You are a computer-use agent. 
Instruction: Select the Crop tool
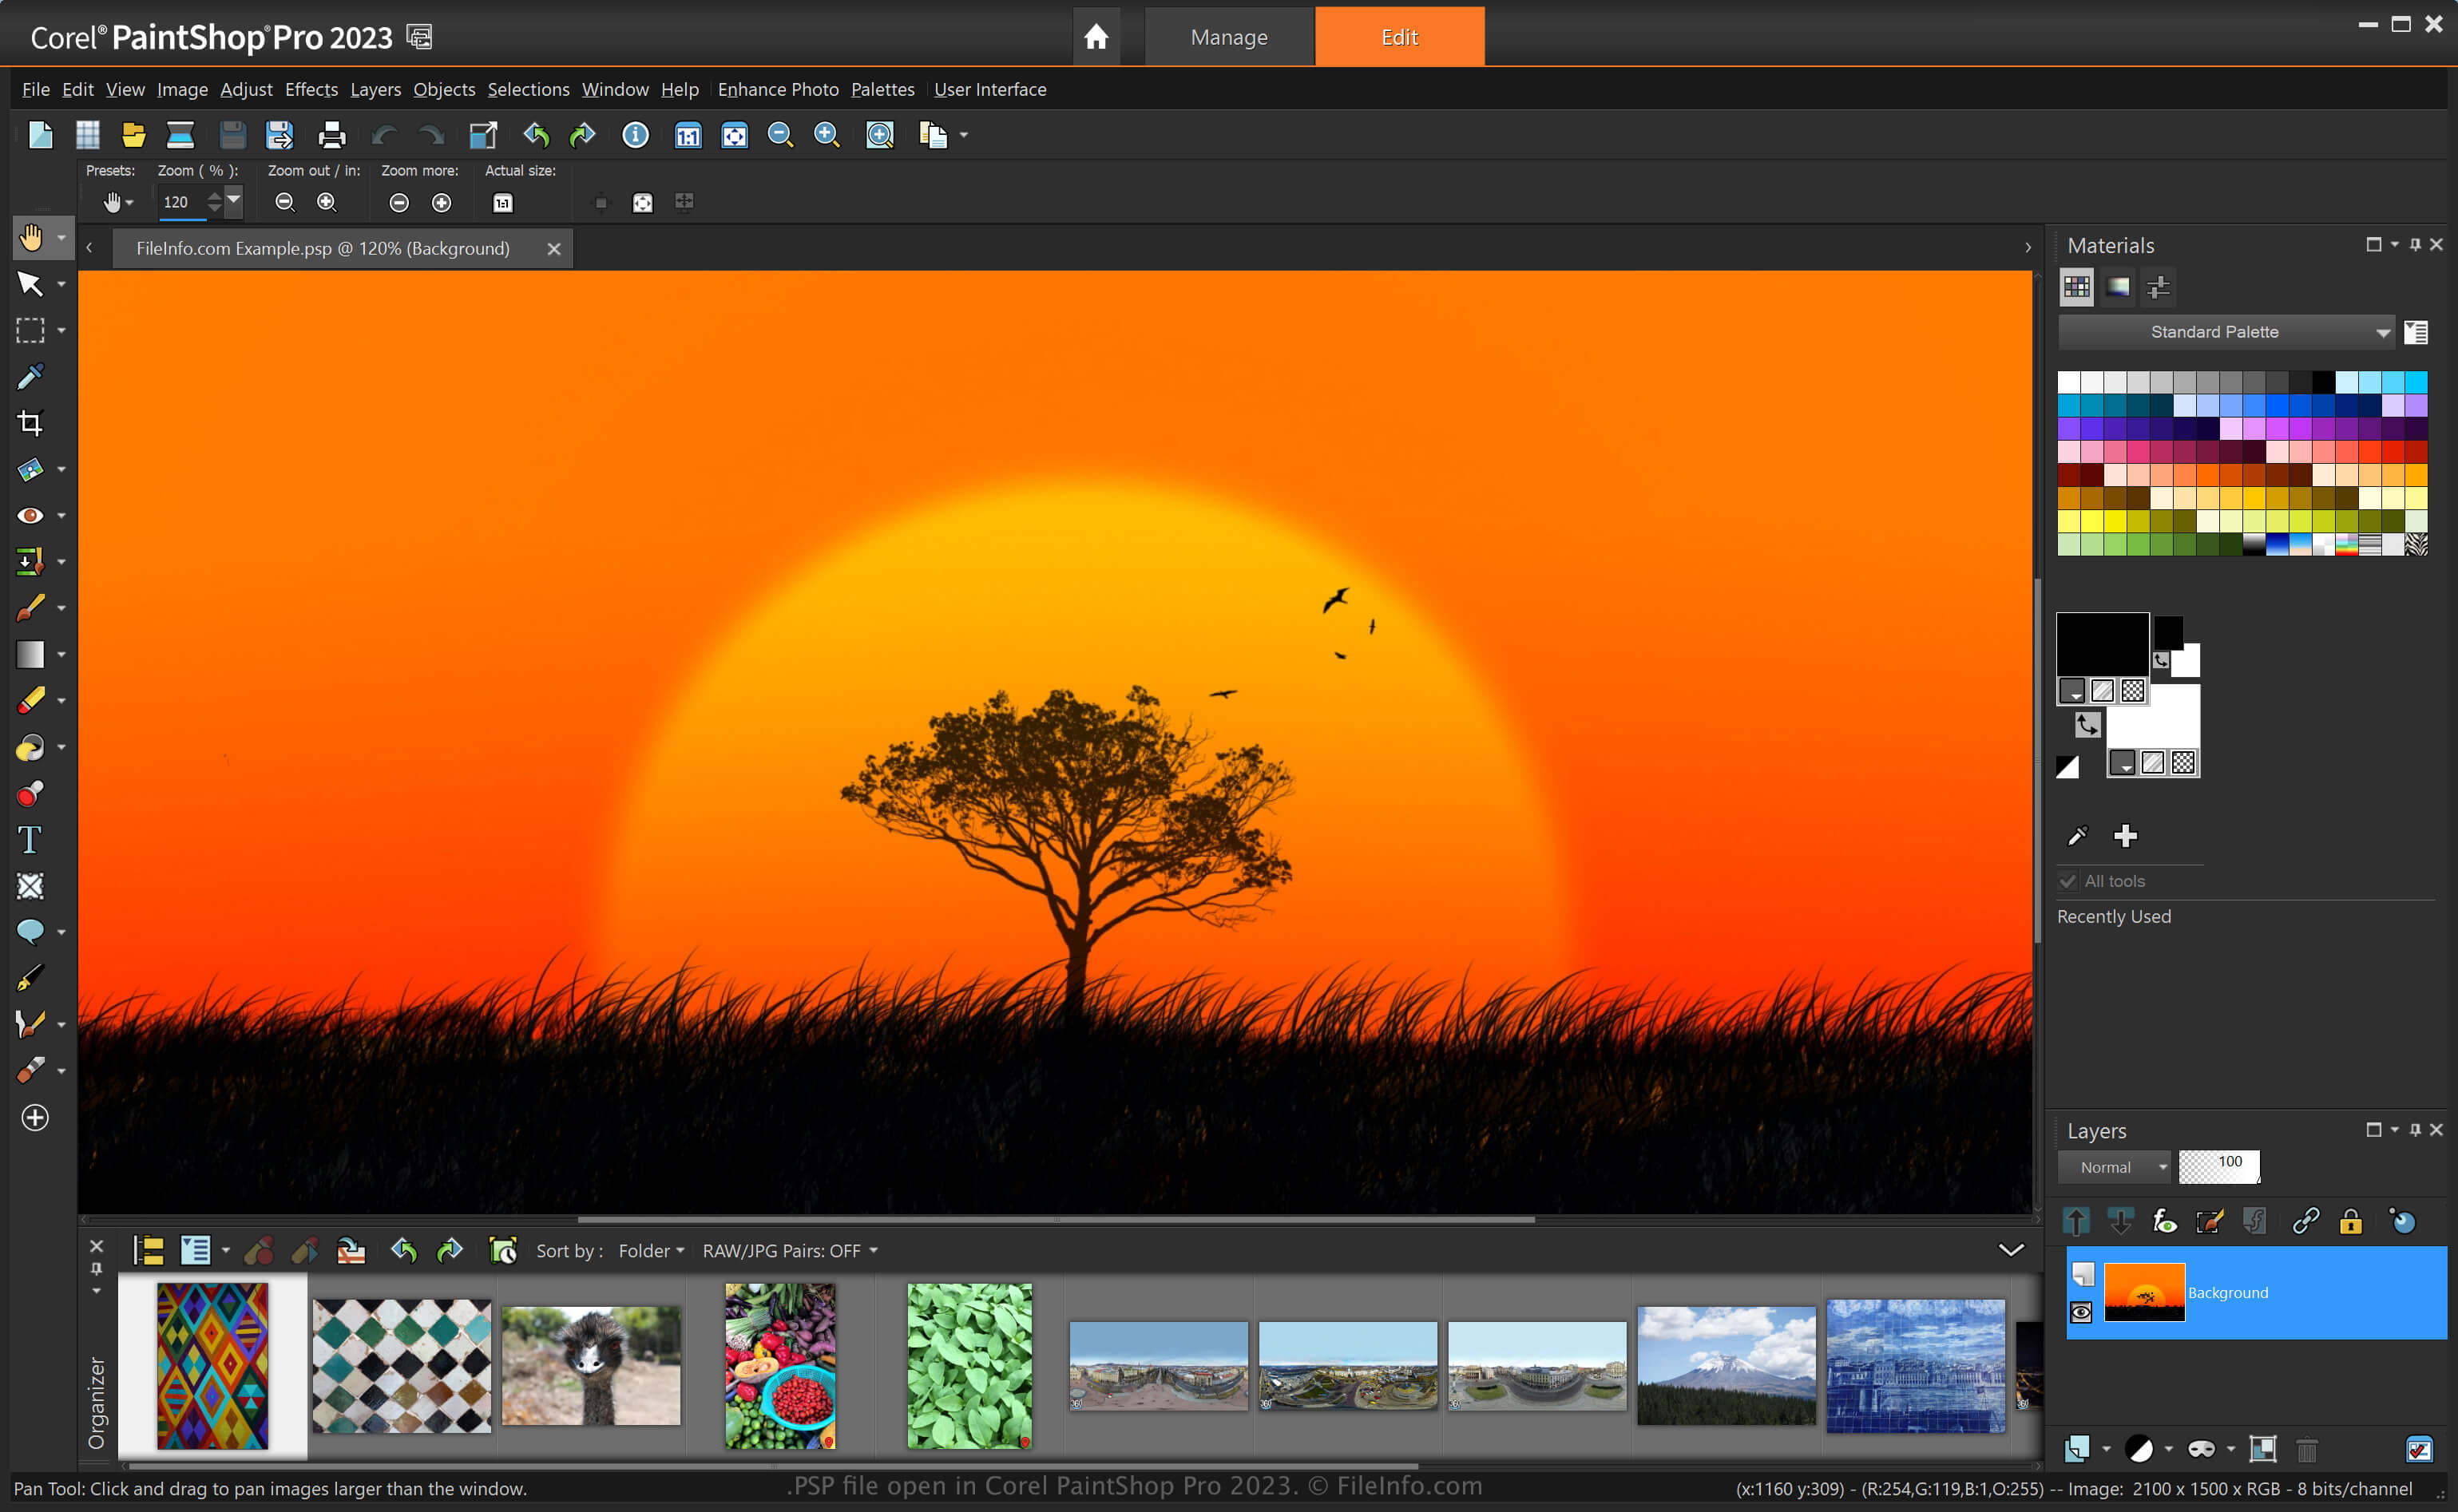point(30,423)
